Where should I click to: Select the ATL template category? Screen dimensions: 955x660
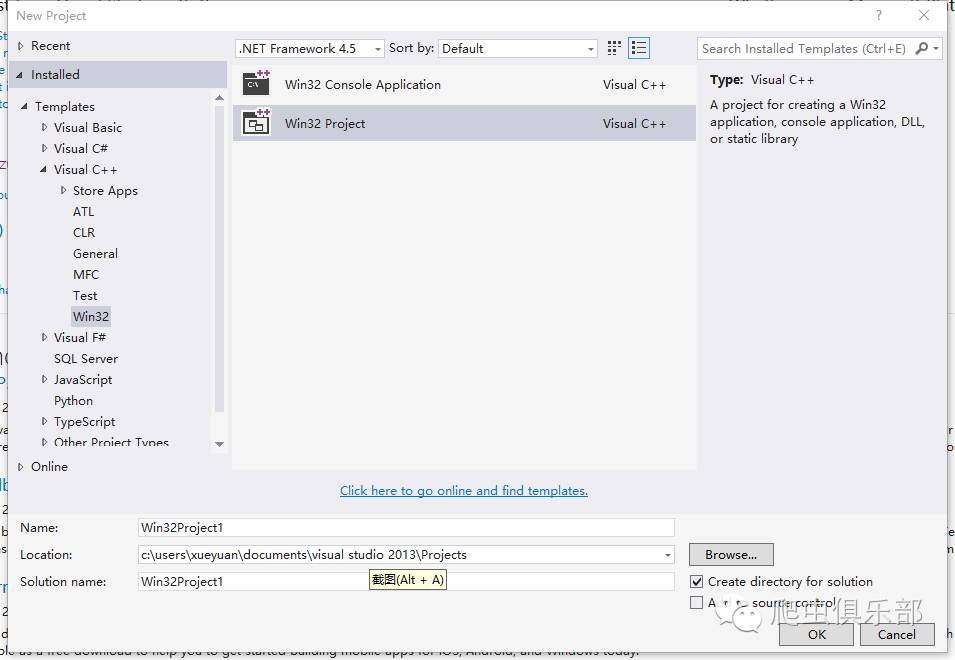click(x=83, y=211)
